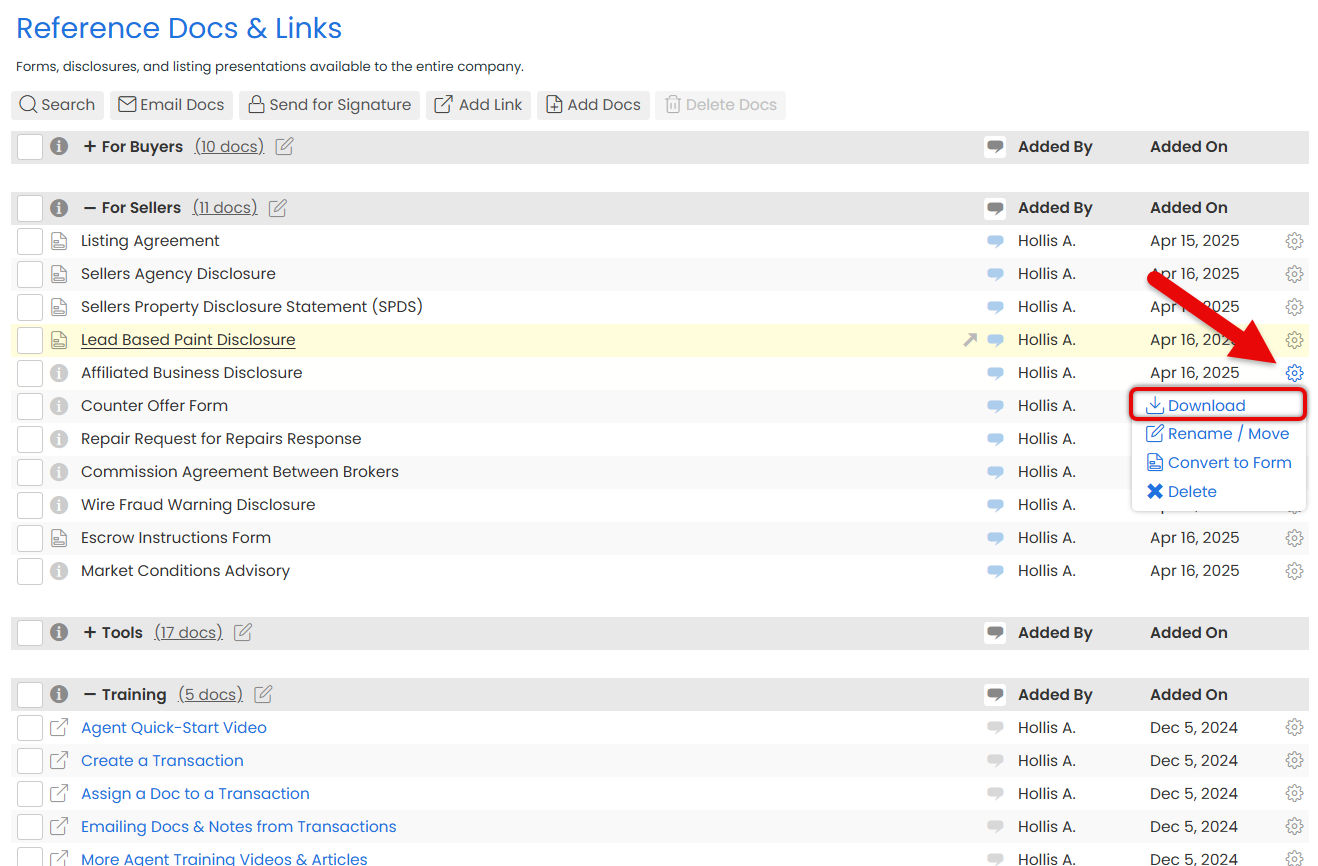Open the (11 docs) count link
This screenshot has height=866, width=1318.
coord(225,208)
